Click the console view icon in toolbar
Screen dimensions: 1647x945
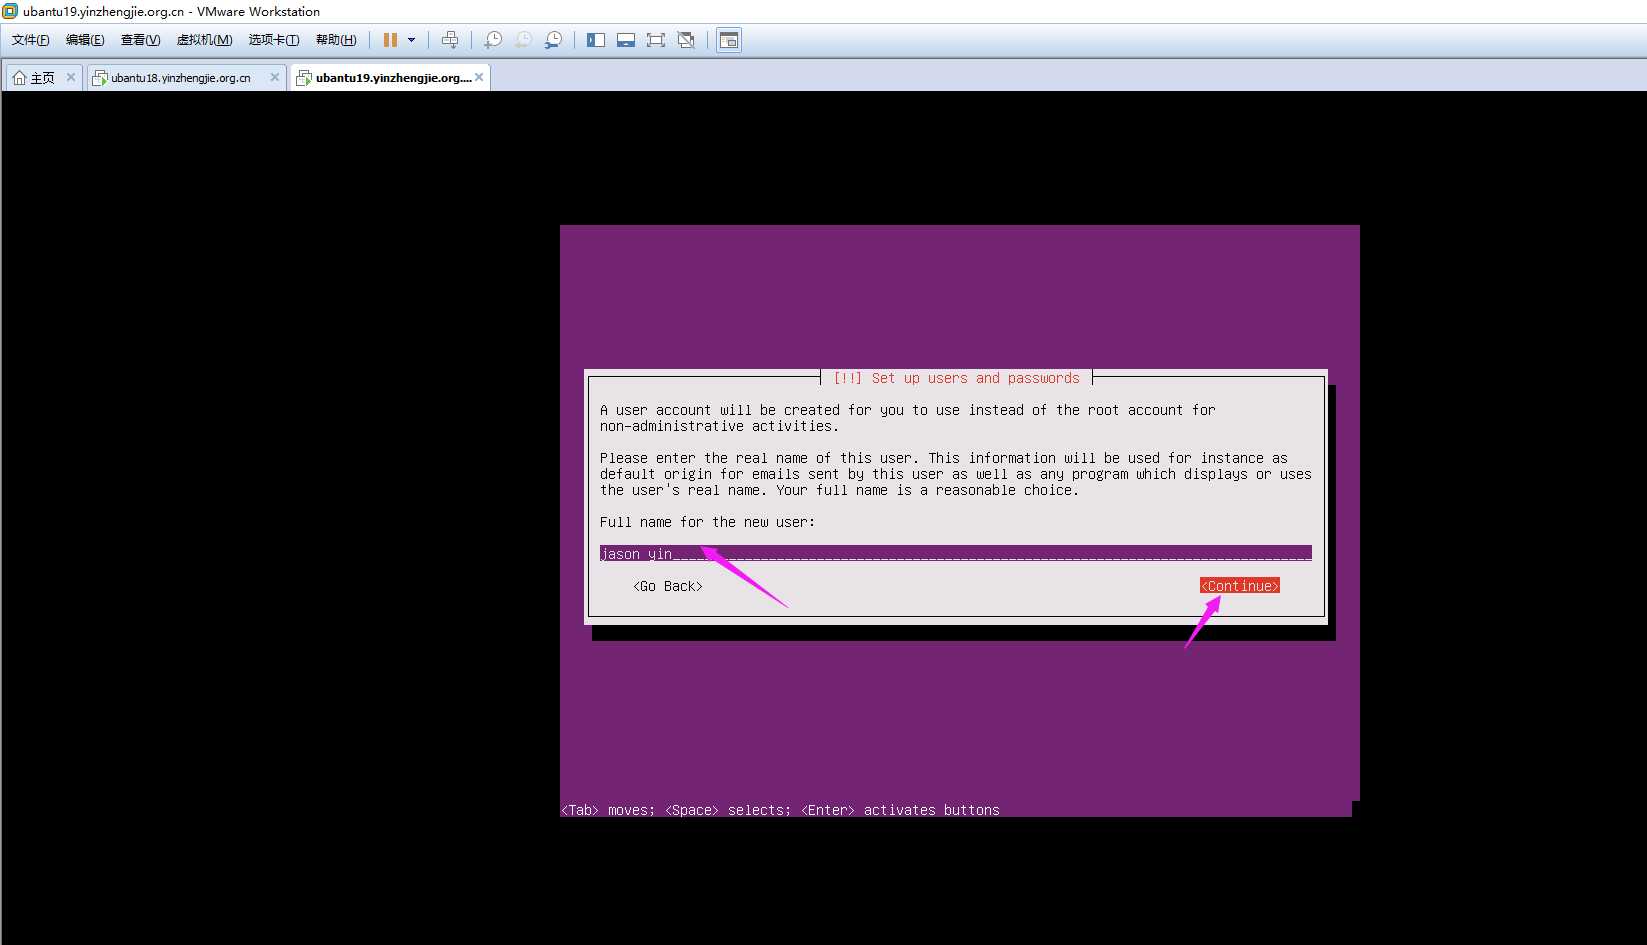(x=729, y=40)
